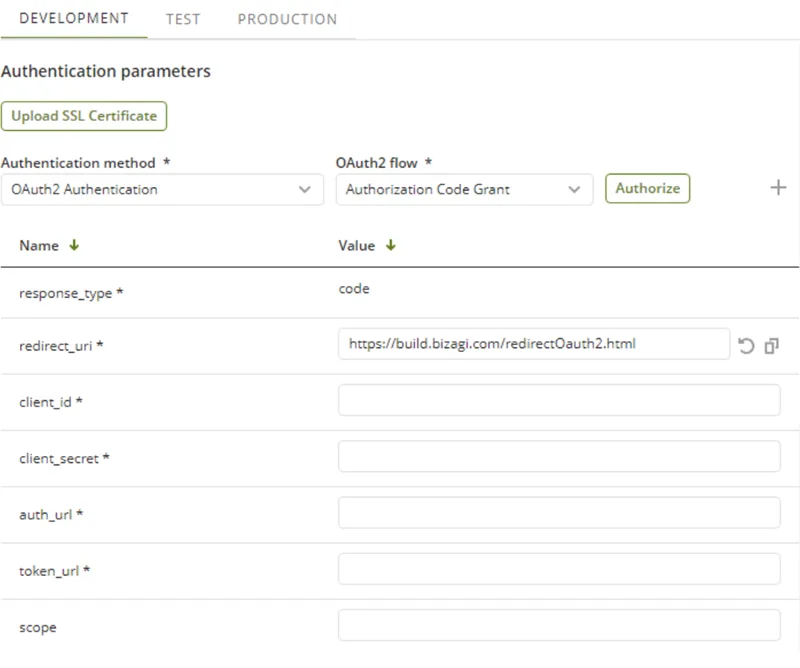Focus the client_id input field
This screenshot has height=668, width=800.
[559, 400]
